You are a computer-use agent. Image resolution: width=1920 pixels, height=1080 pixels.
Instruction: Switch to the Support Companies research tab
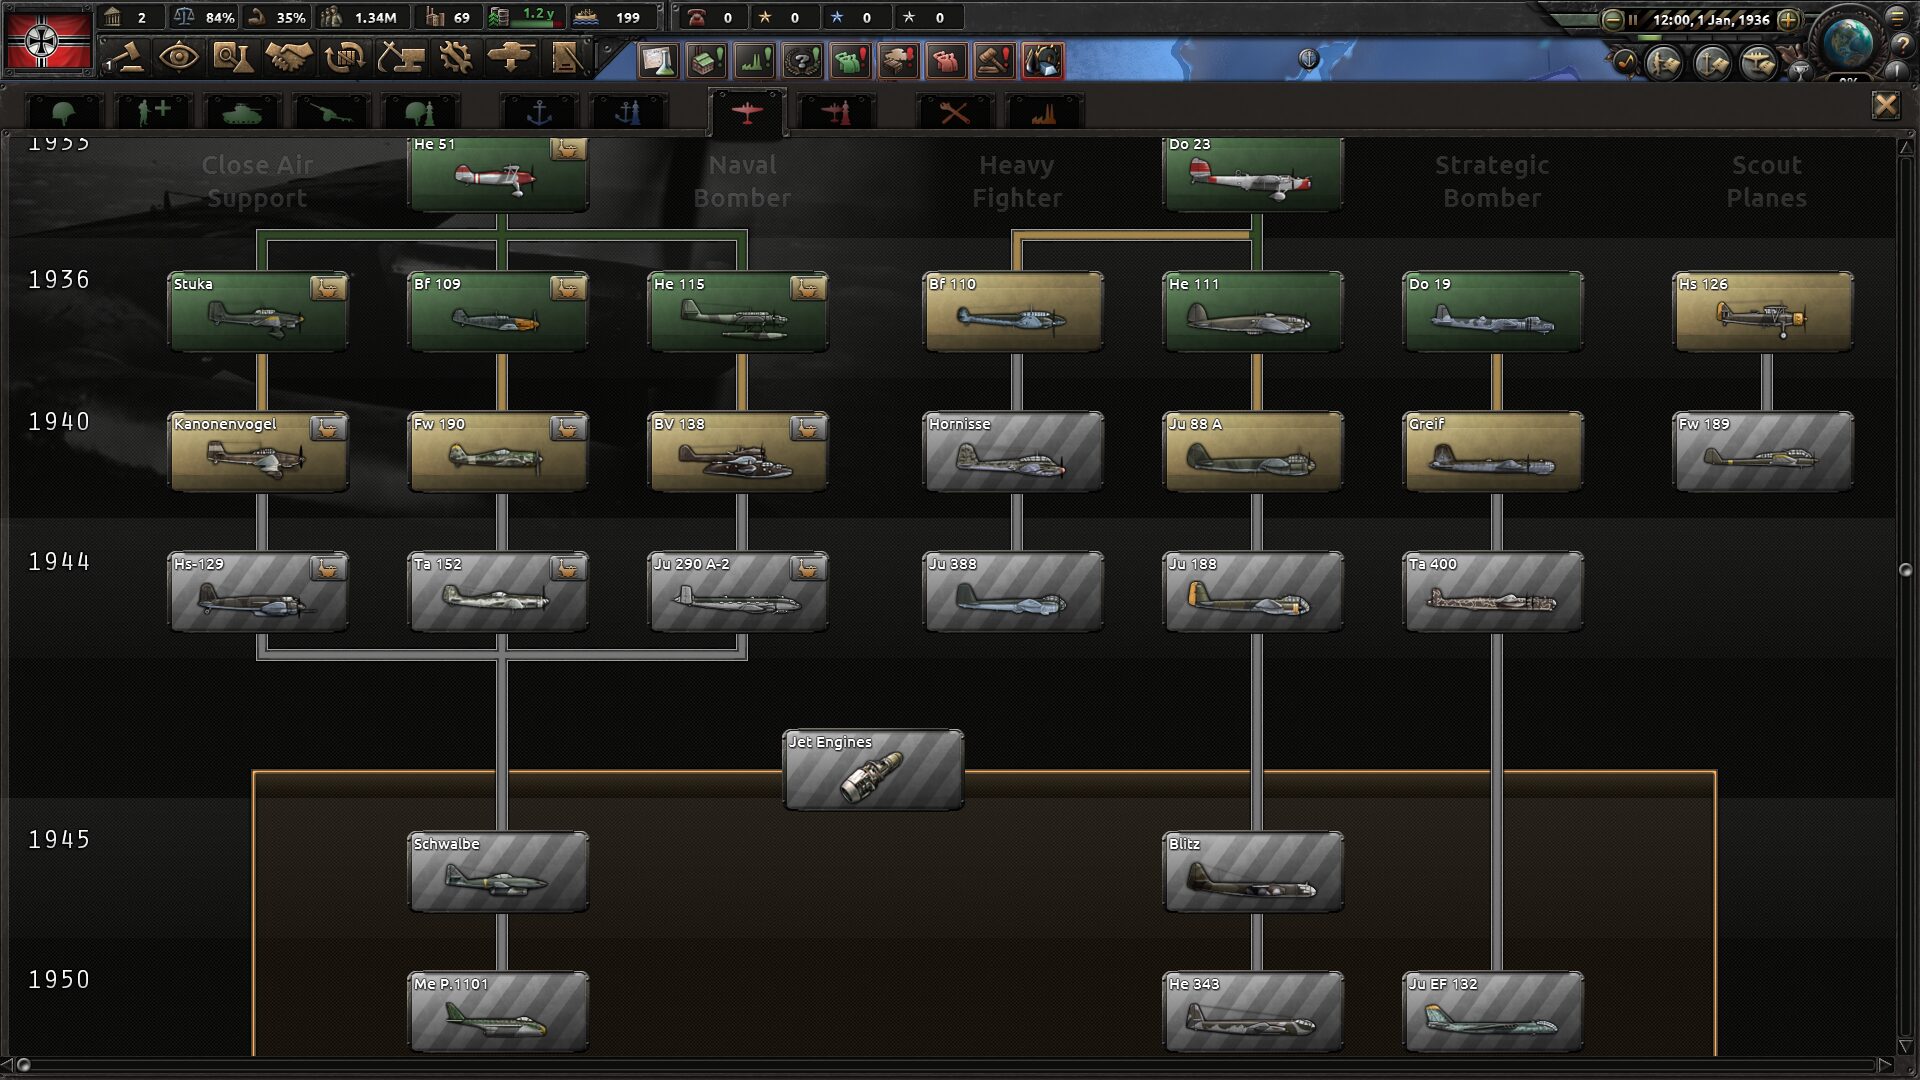[x=152, y=112]
